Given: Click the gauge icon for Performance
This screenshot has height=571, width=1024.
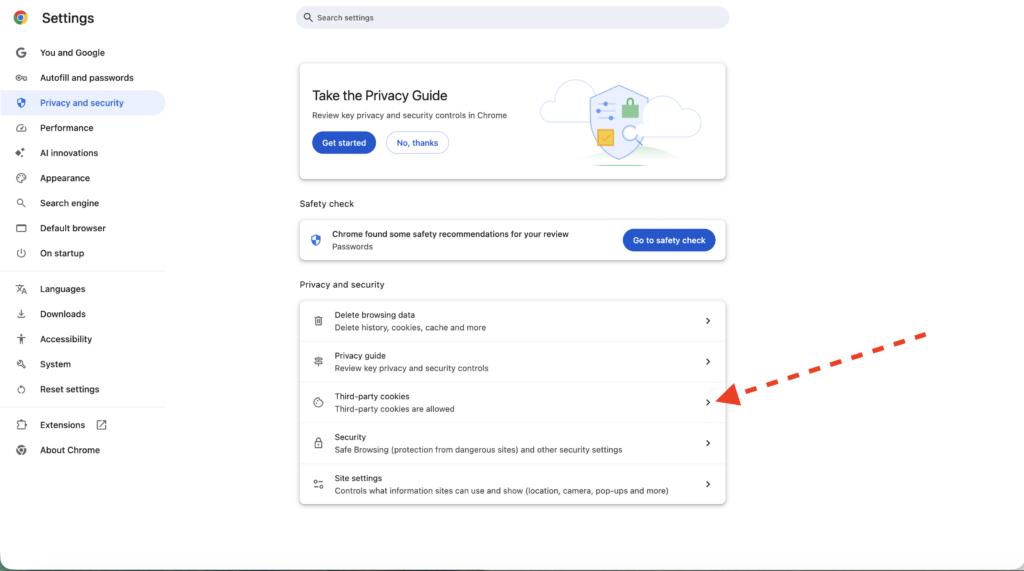Looking at the screenshot, I should (x=21, y=128).
